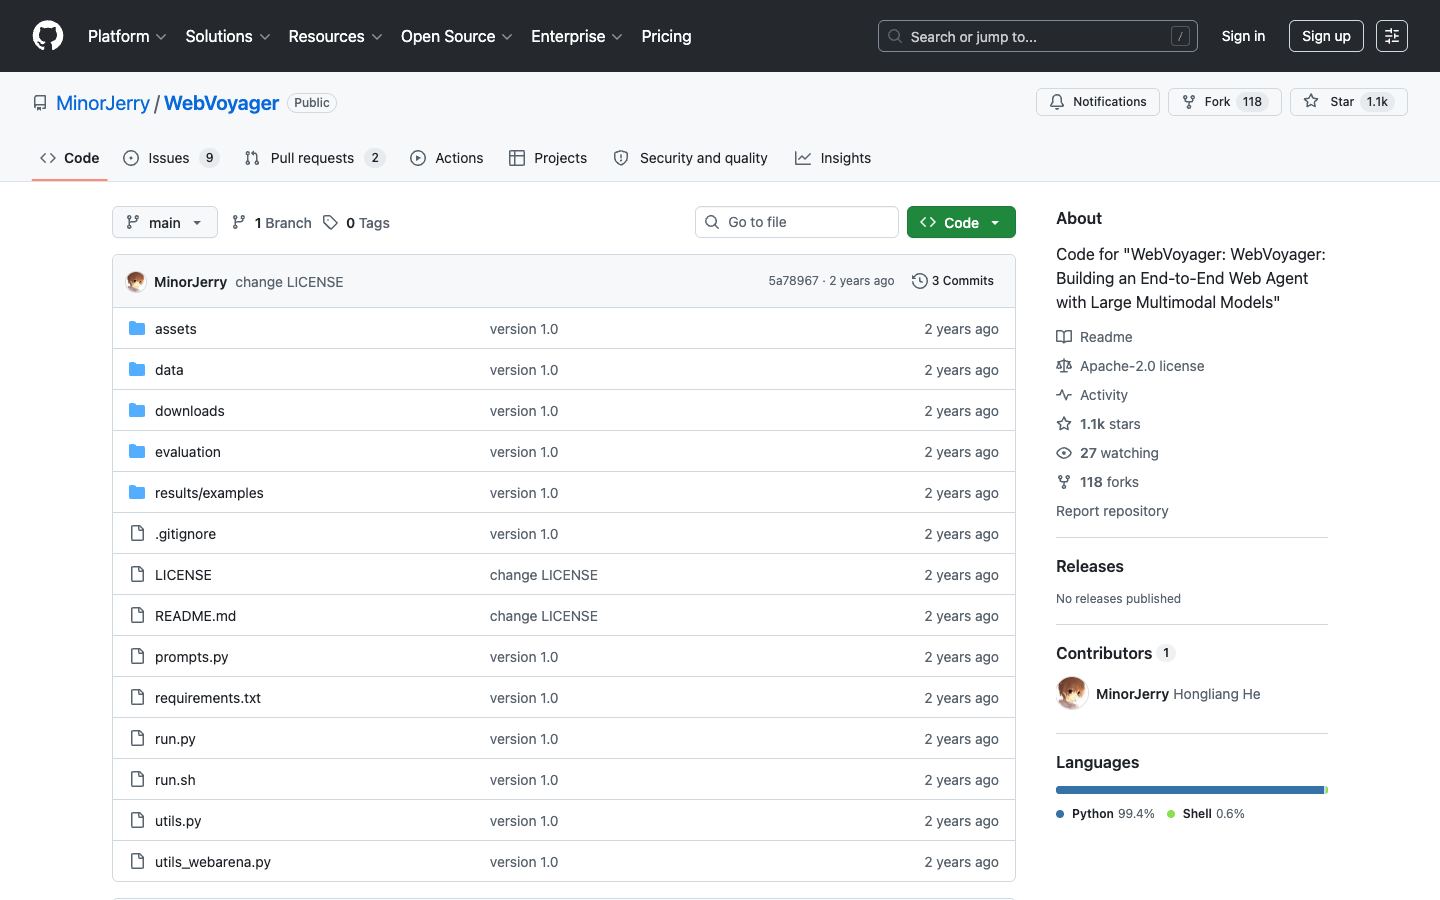Open the green Code dropdown button
Image resolution: width=1440 pixels, height=900 pixels.
[x=961, y=222]
